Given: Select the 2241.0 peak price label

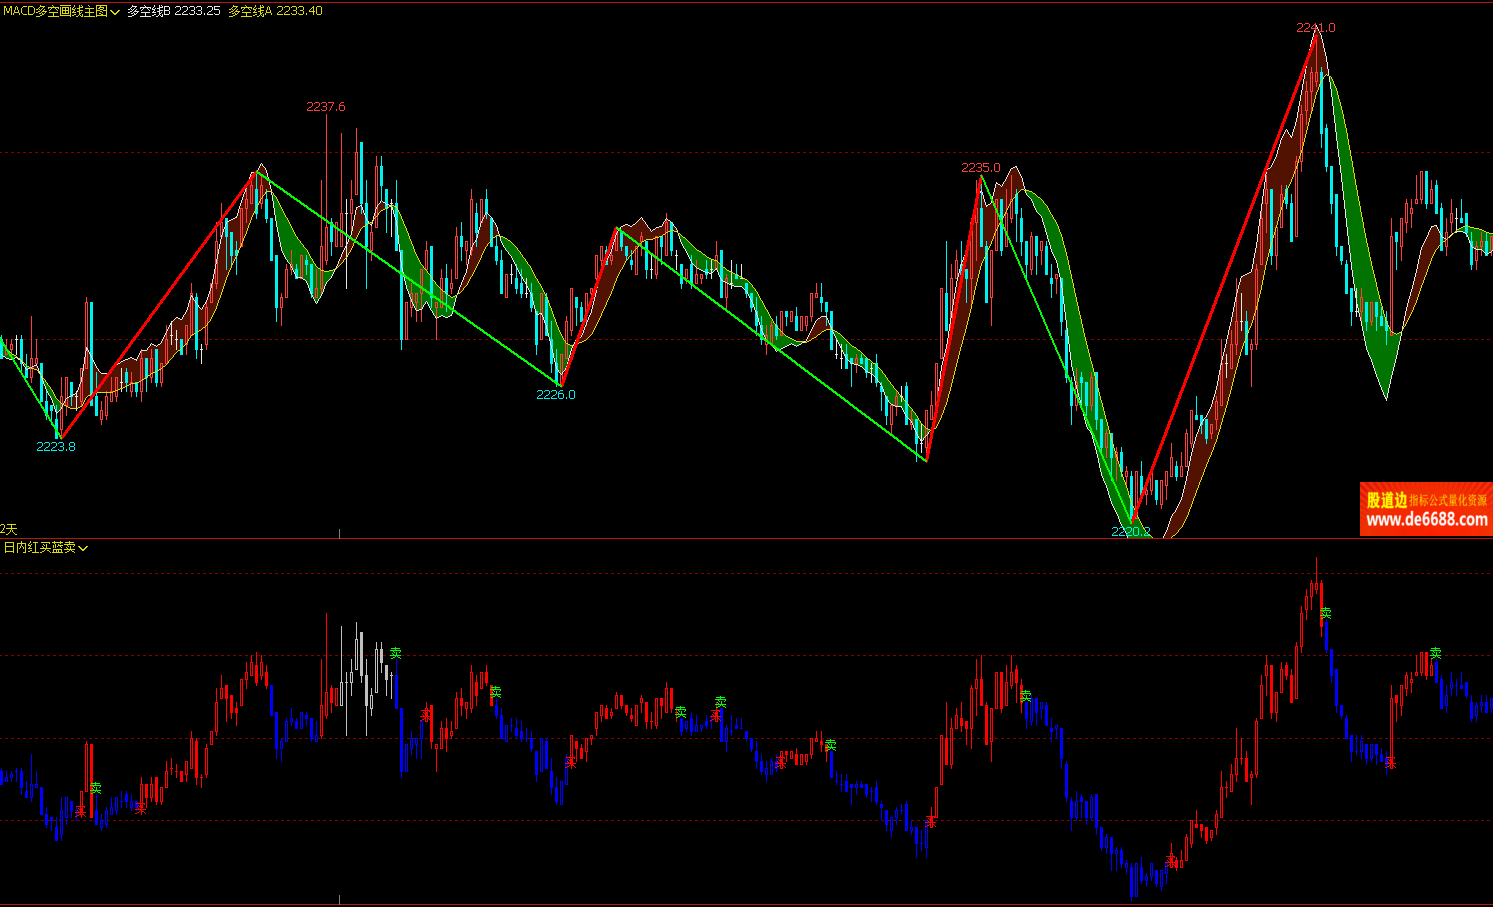Looking at the screenshot, I should [x=1315, y=27].
